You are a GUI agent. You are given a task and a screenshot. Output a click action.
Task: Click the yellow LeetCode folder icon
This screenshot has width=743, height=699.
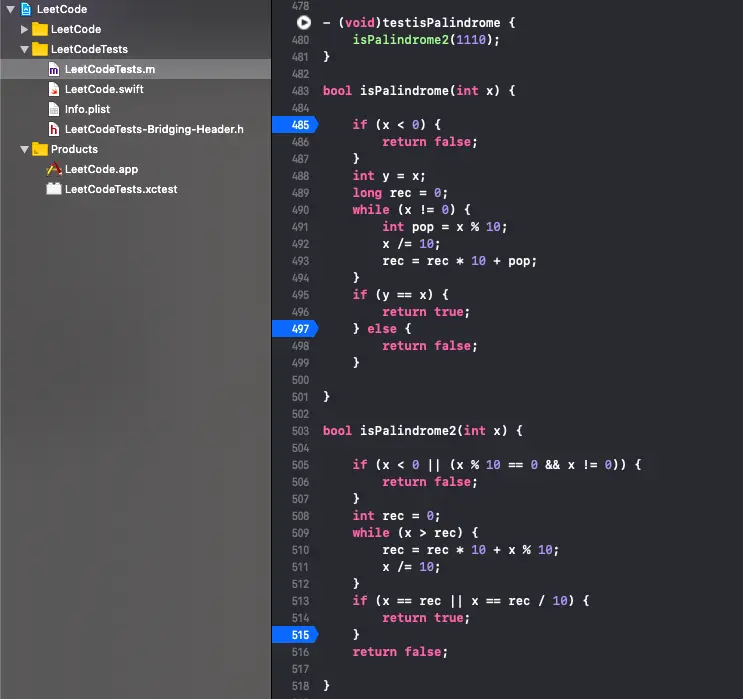point(40,29)
